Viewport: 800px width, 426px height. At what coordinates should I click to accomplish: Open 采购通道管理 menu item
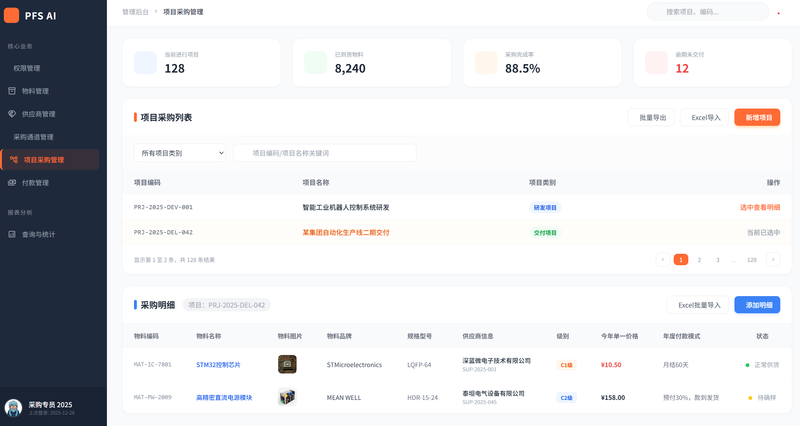click(33, 137)
